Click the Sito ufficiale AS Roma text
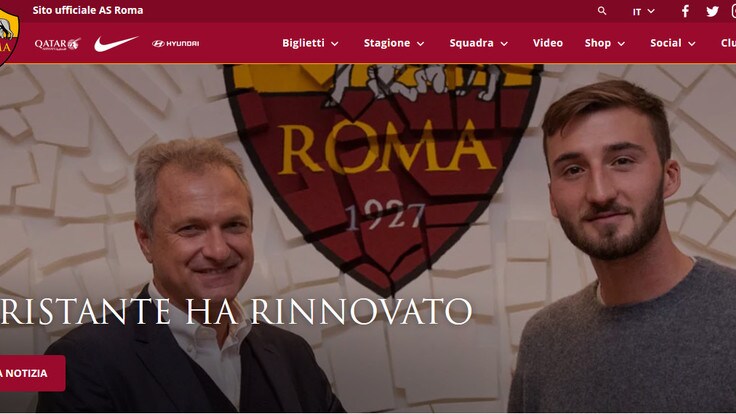The width and height of the screenshot is (736, 414). pos(88,10)
